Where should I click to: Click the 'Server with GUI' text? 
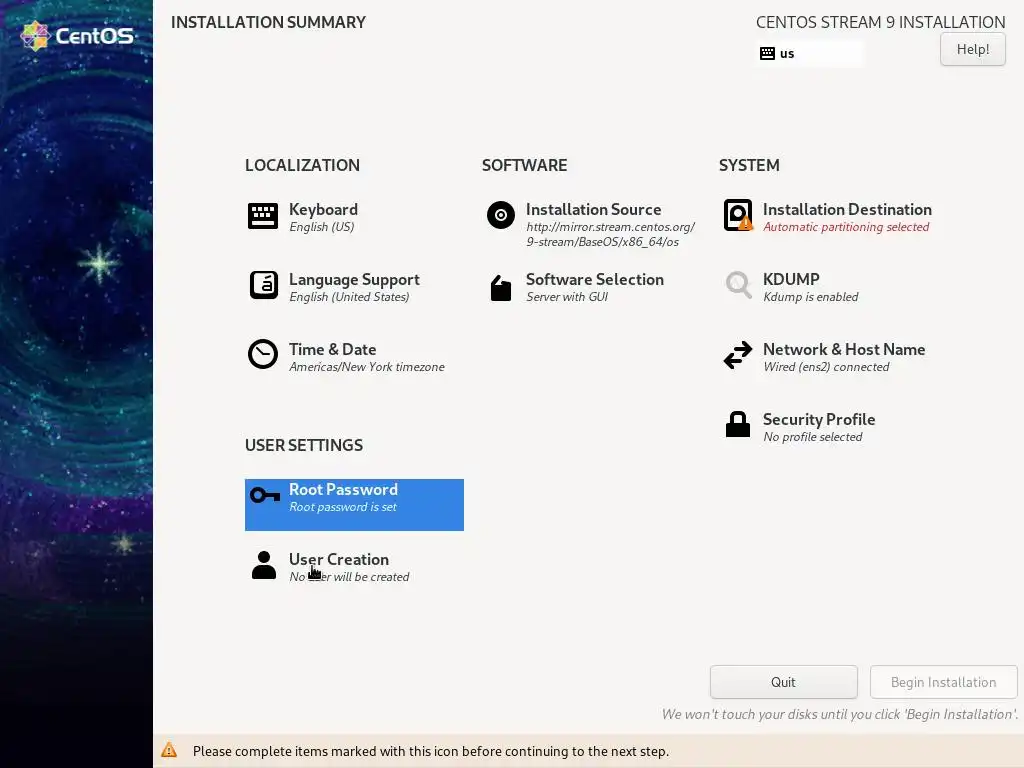pyautogui.click(x=567, y=296)
